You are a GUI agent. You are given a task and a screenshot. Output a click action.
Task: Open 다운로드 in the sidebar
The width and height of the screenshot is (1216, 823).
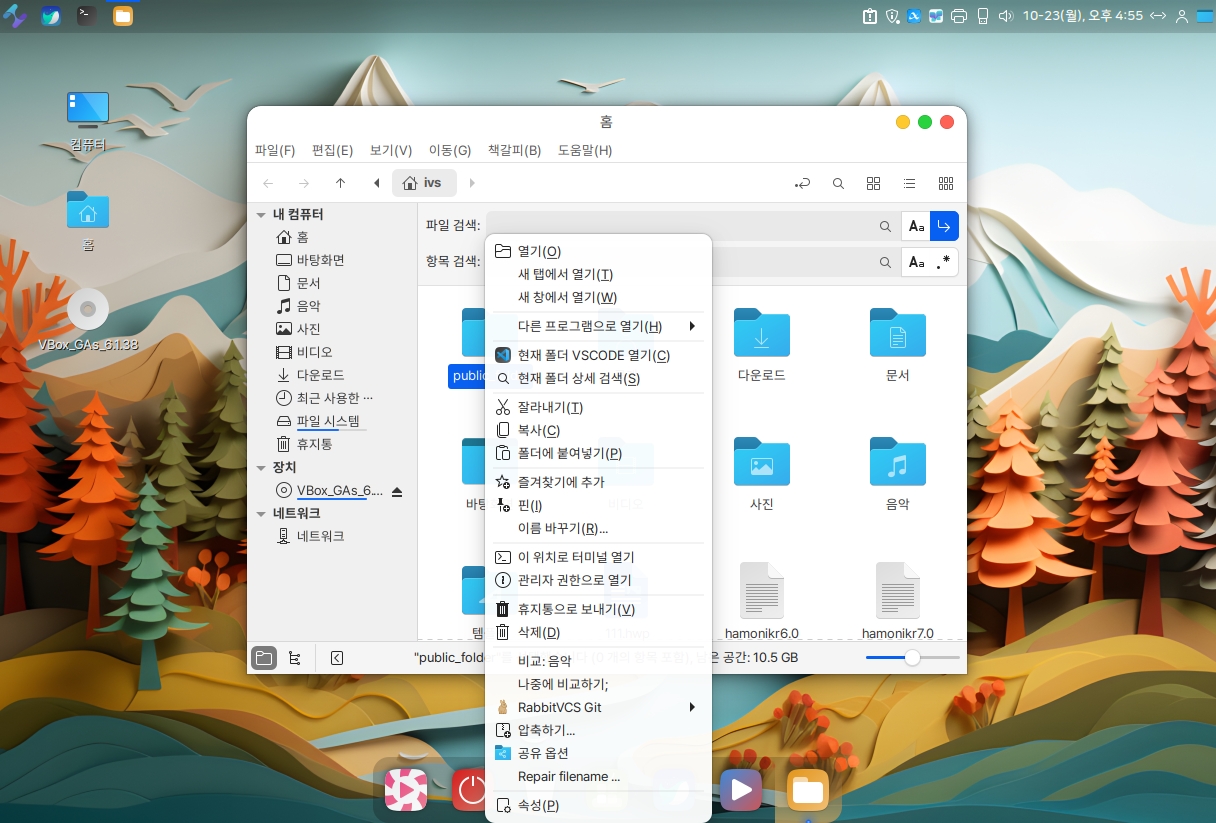coord(320,375)
